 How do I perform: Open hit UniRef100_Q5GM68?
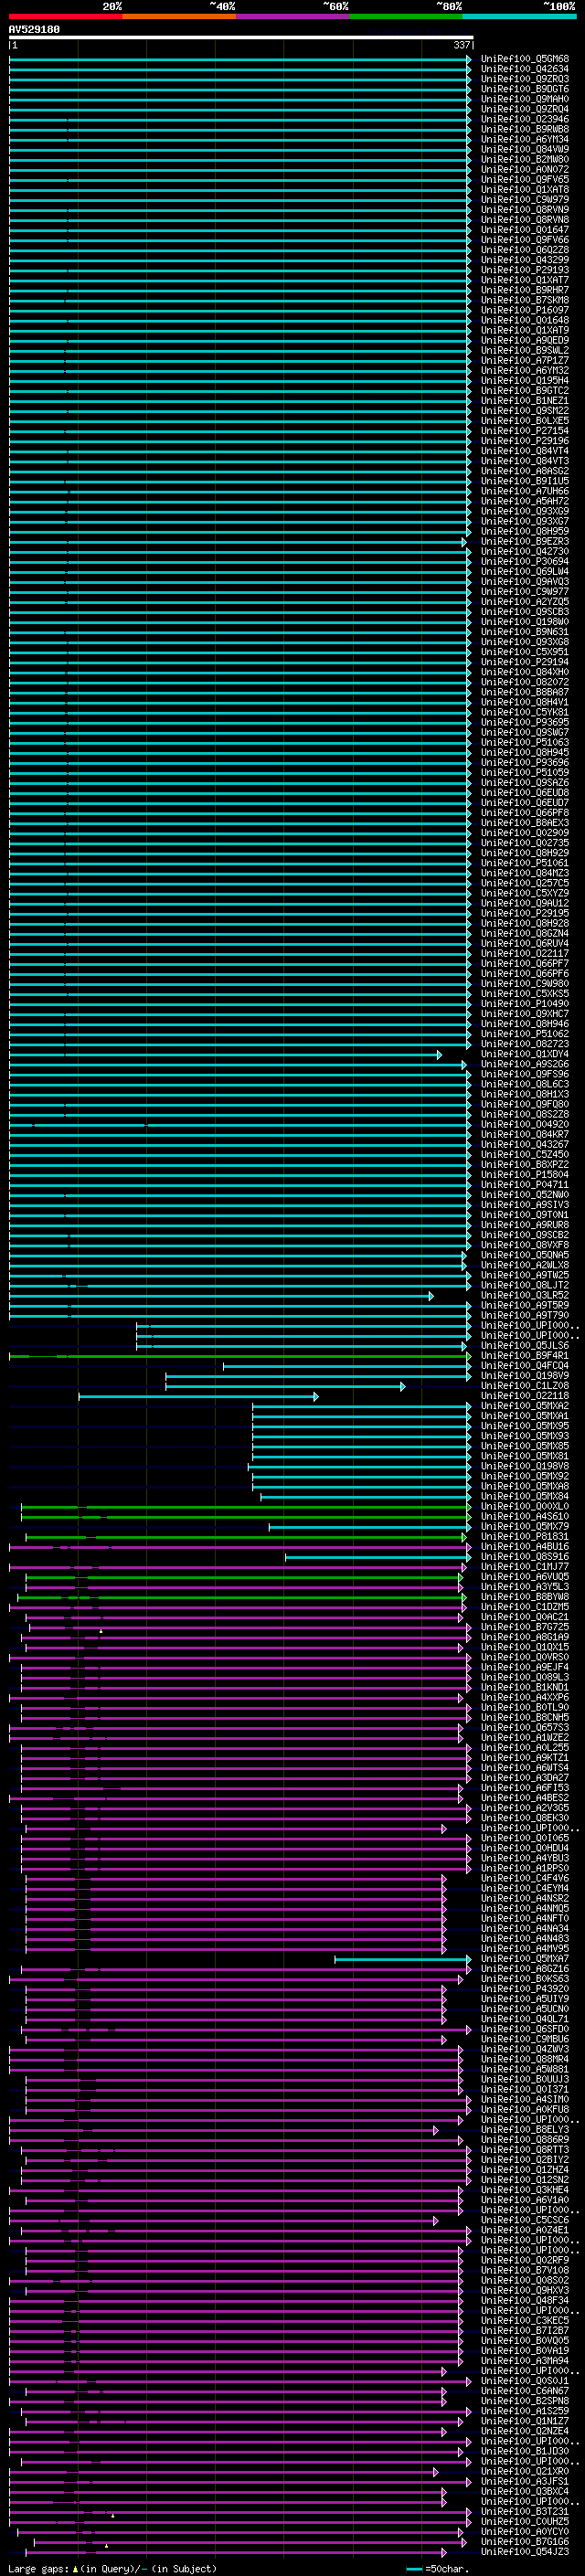[x=524, y=59]
